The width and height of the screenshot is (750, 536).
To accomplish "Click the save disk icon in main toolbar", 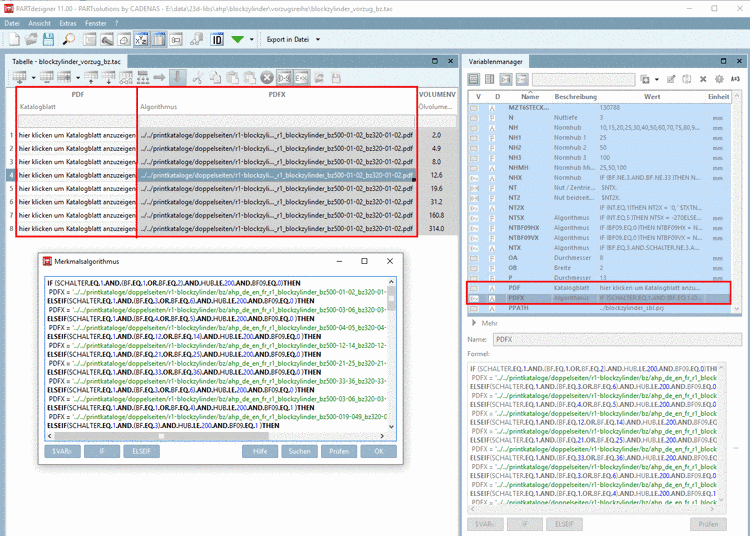I will click(49, 40).
